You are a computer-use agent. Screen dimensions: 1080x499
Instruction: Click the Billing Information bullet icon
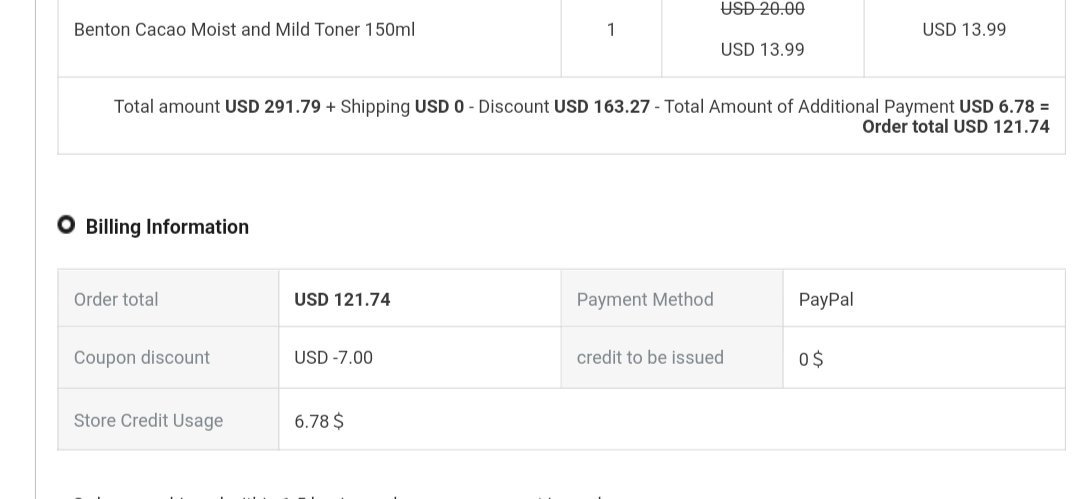tap(66, 225)
